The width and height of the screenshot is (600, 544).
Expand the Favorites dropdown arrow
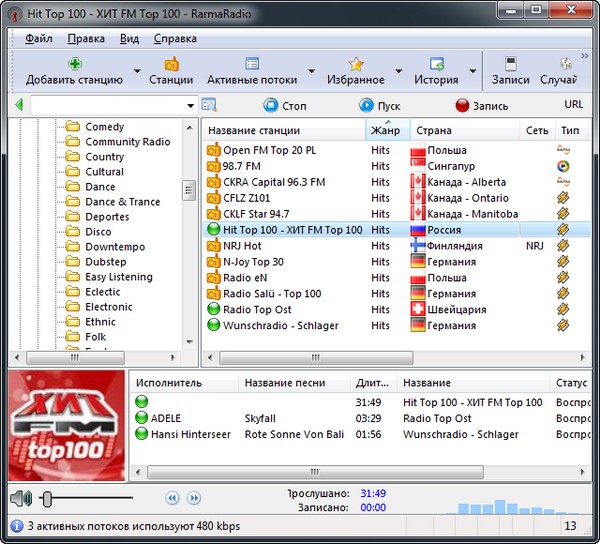point(397,72)
